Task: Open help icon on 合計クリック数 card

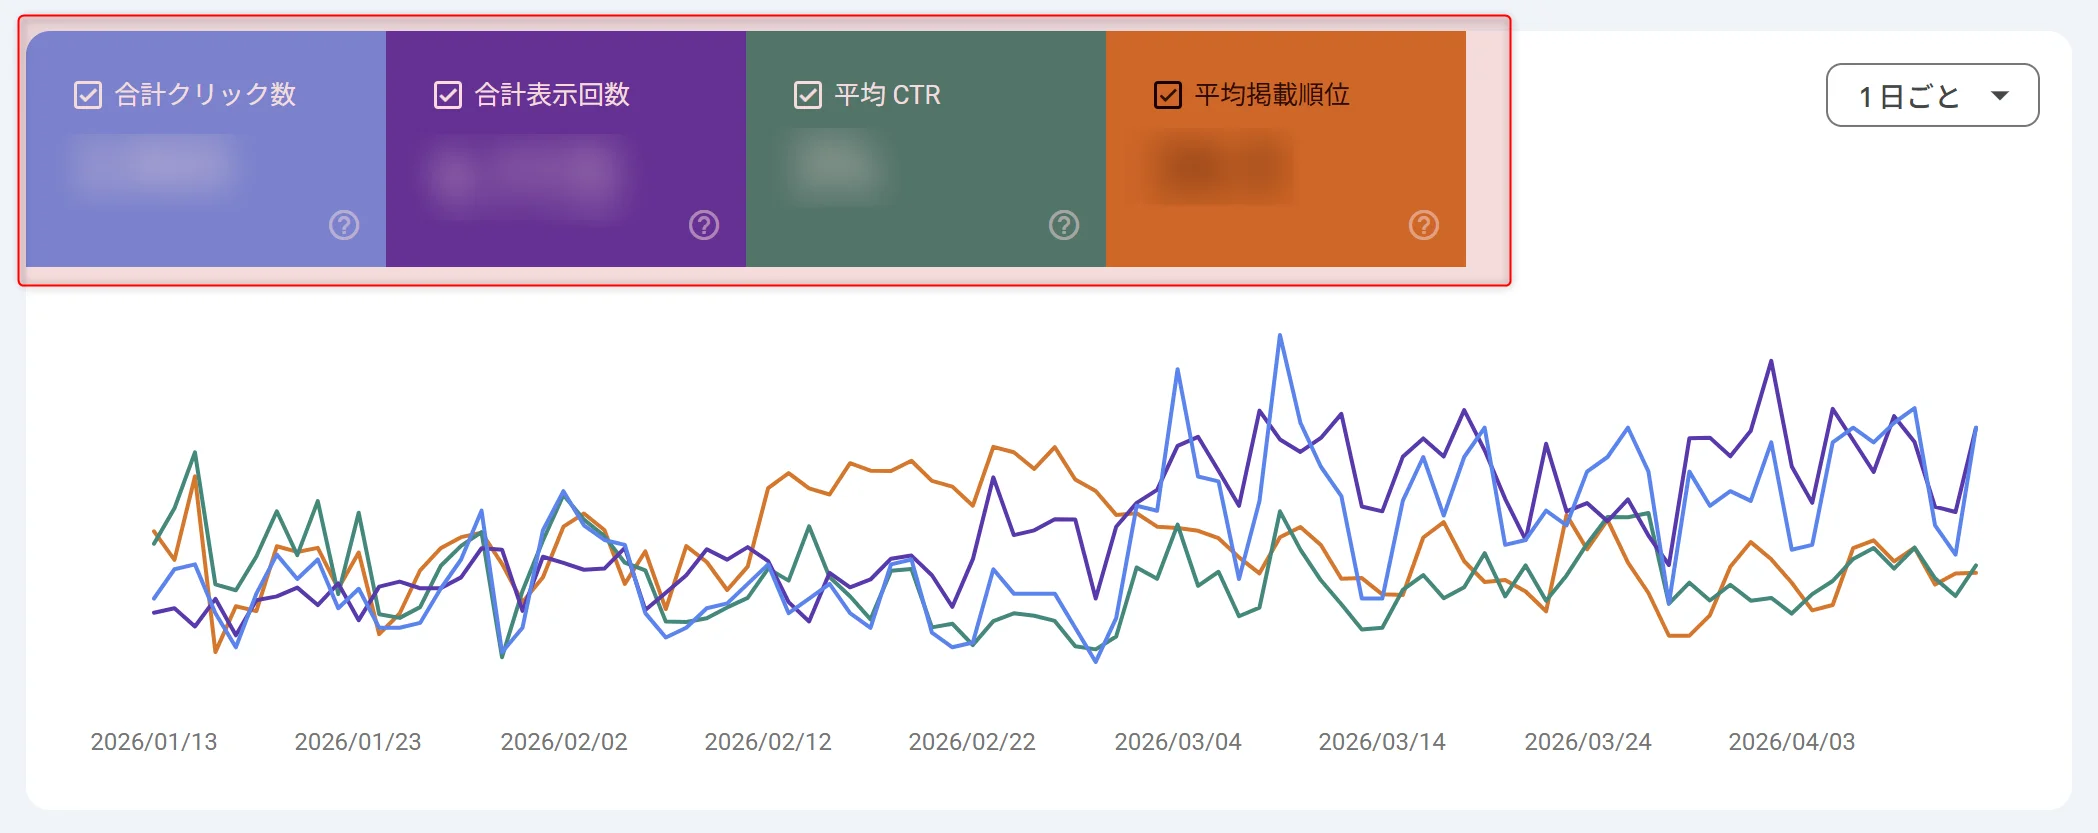Action: click(x=344, y=225)
